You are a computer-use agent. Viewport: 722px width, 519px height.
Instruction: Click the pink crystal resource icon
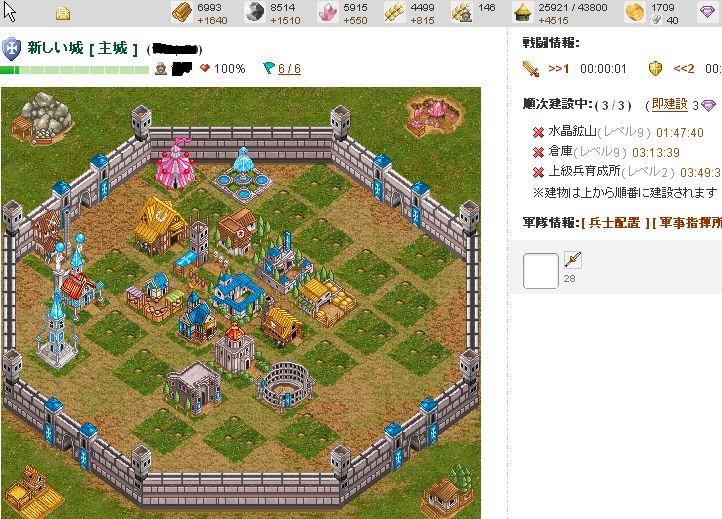327,13
